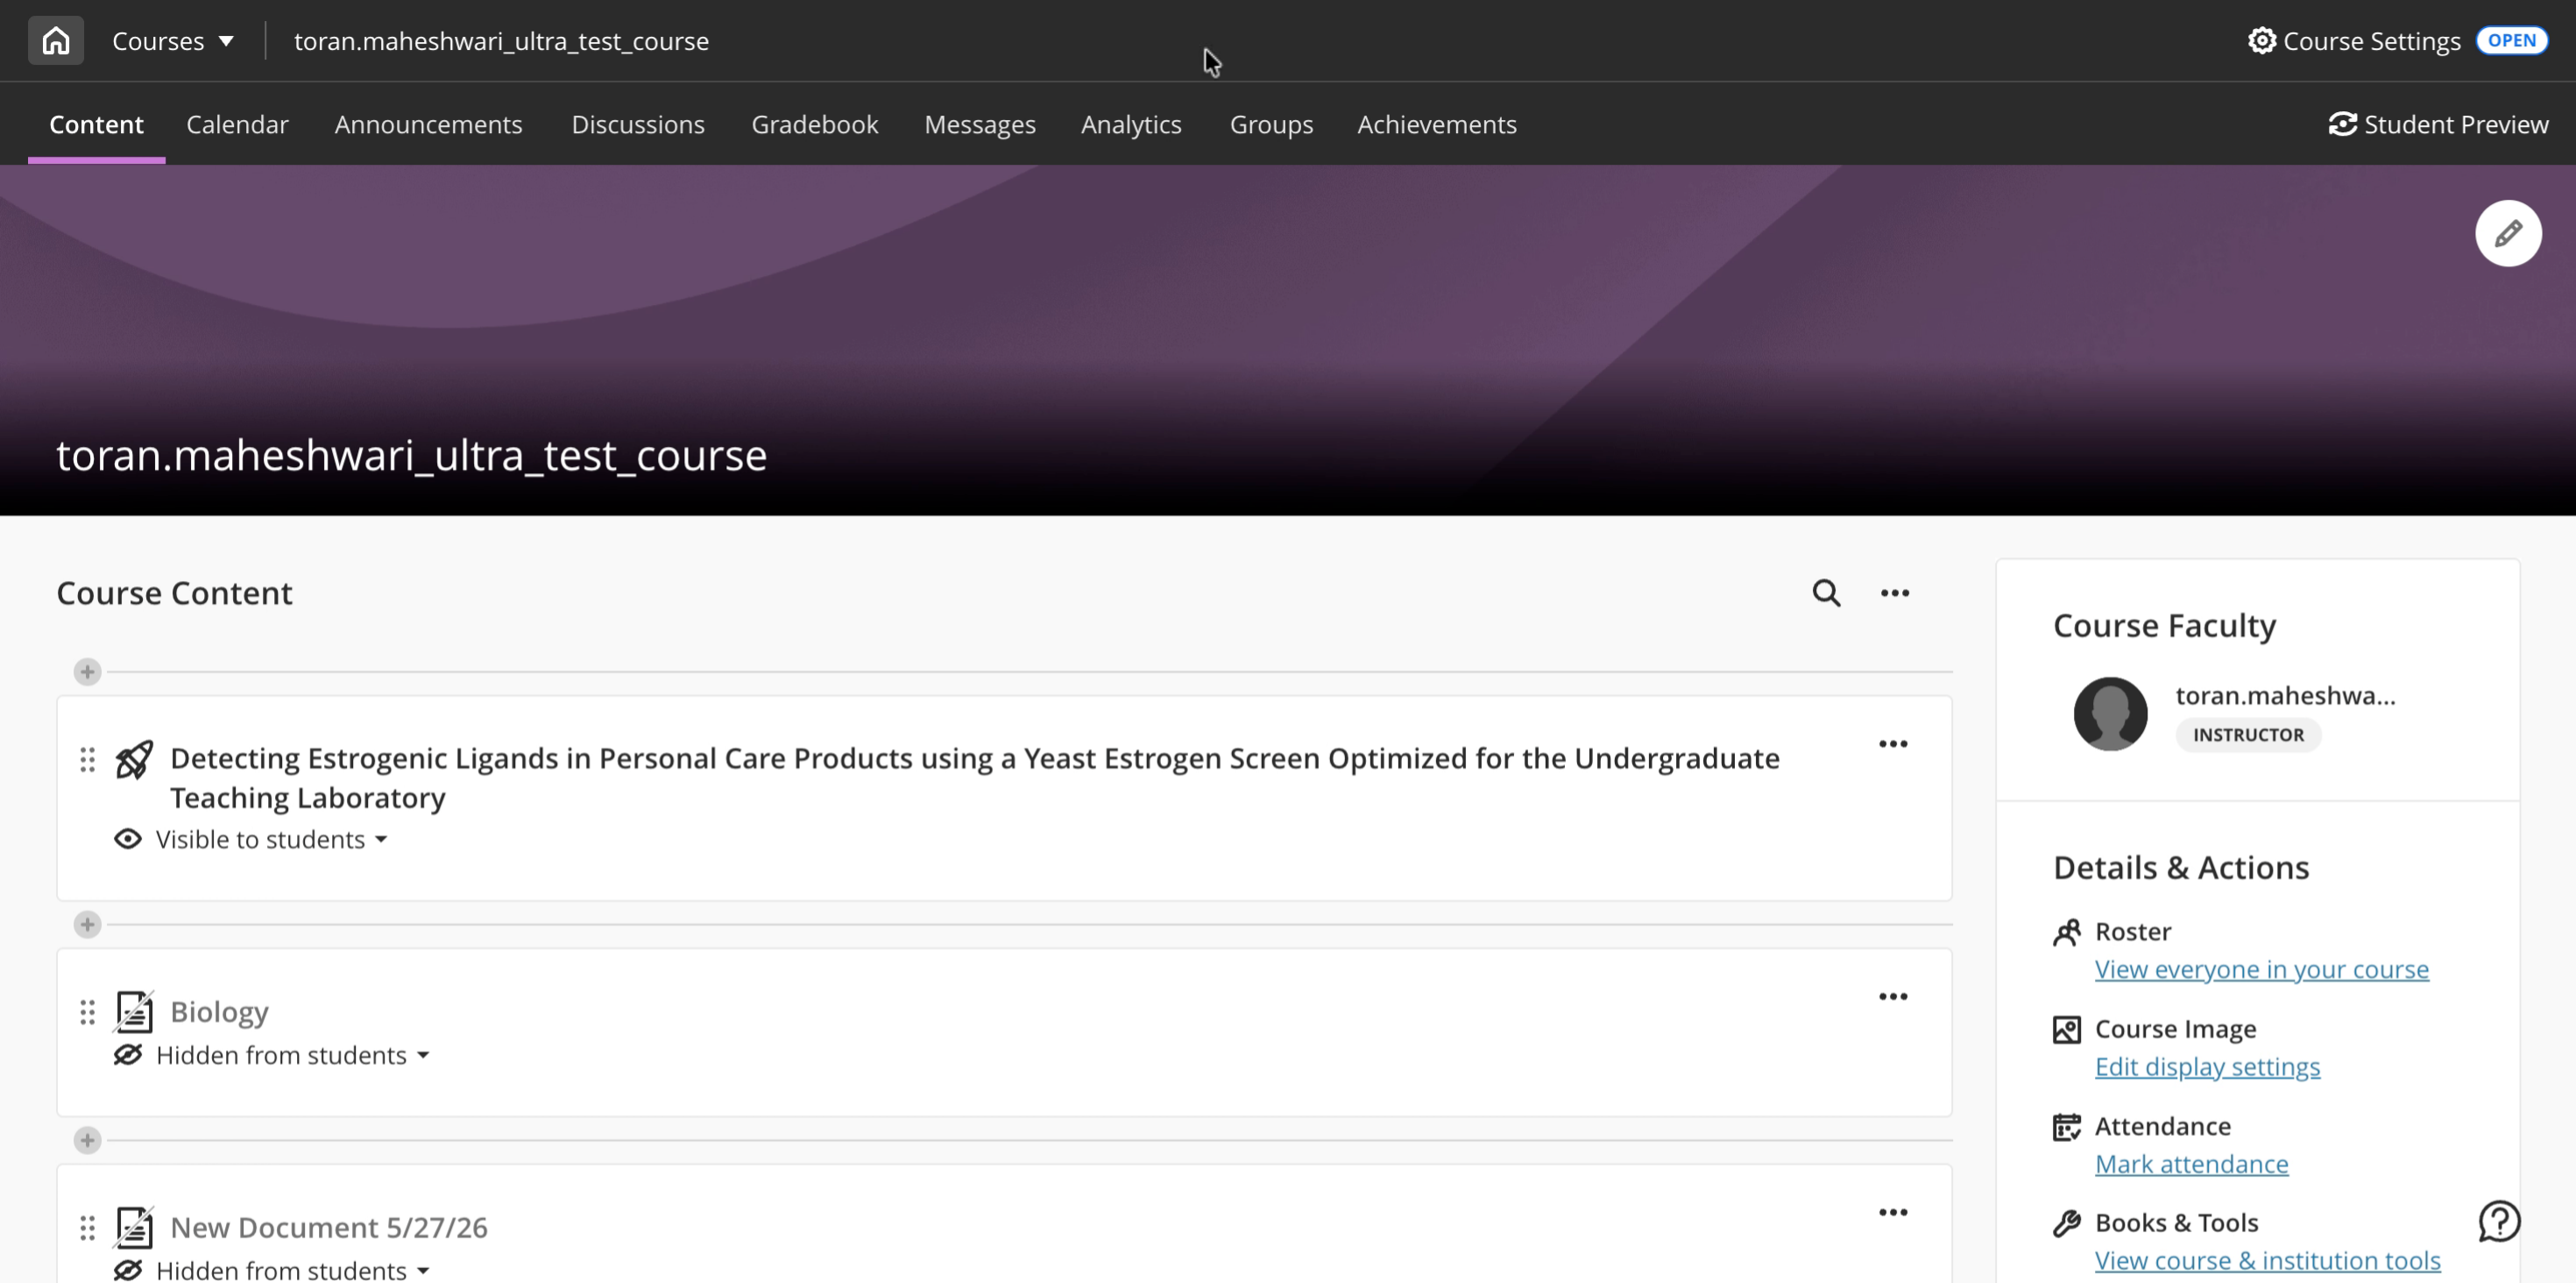Click the Roster people icon
2576x1283 pixels.
point(2066,932)
